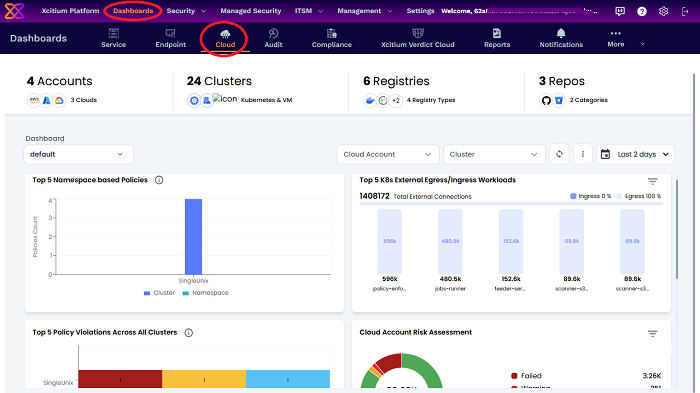Click the SingleUnix blue policy bar
700x393 pixels.
point(193,237)
